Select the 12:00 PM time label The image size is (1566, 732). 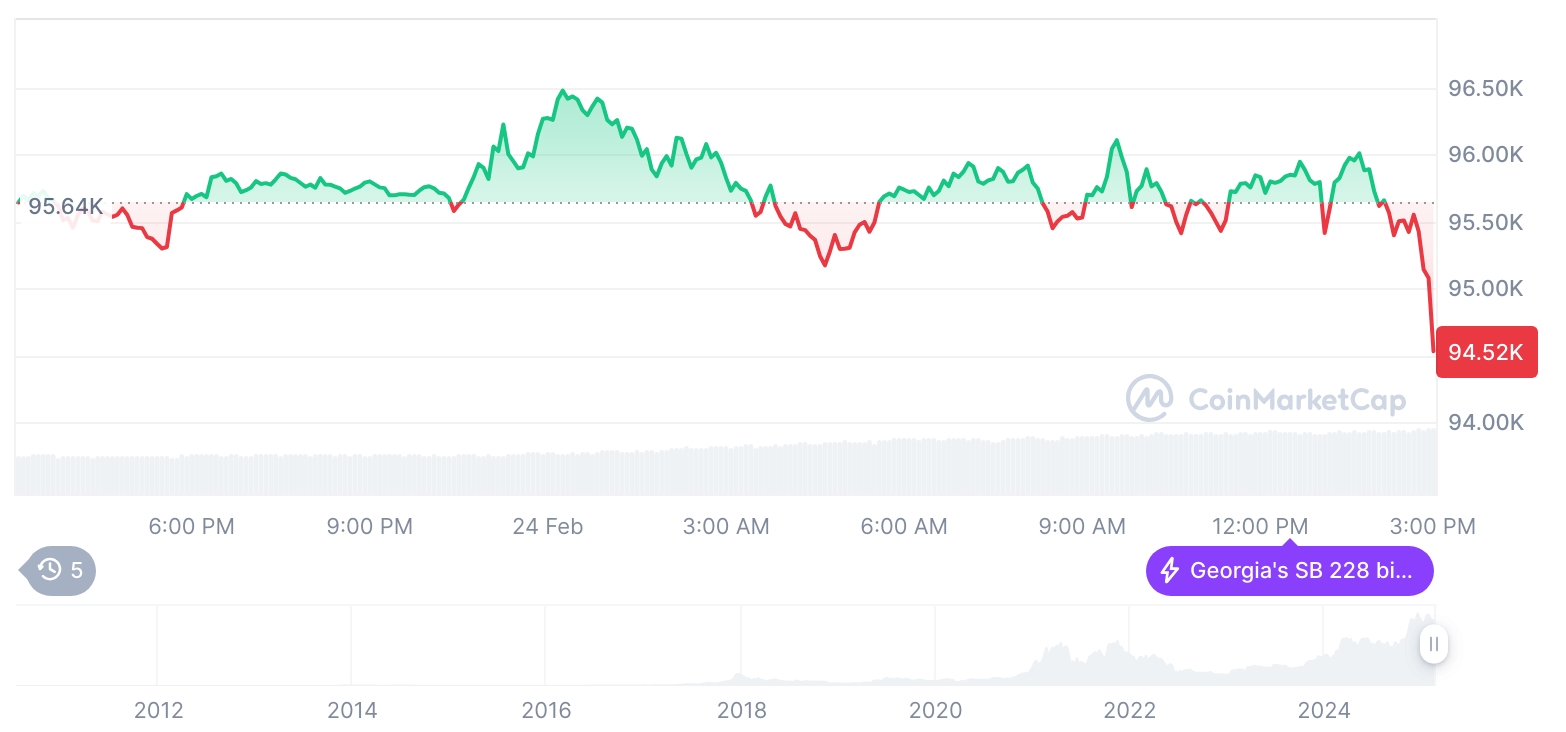coord(1260,526)
